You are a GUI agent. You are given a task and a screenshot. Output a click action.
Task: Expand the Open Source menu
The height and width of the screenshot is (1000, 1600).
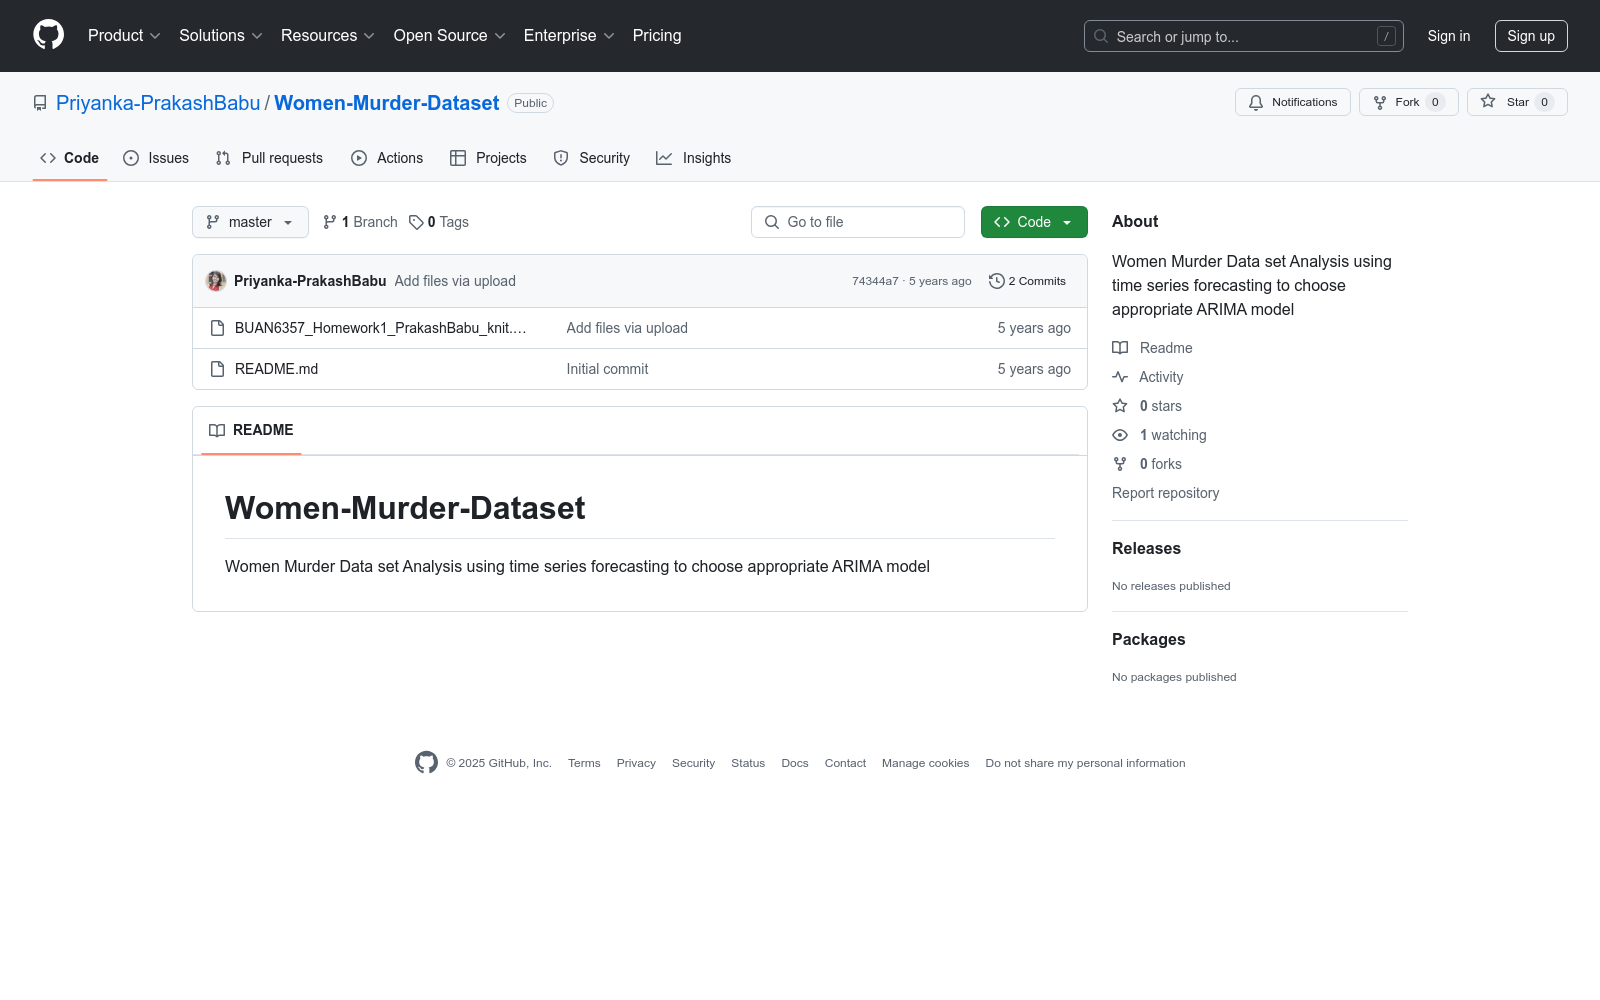point(450,35)
